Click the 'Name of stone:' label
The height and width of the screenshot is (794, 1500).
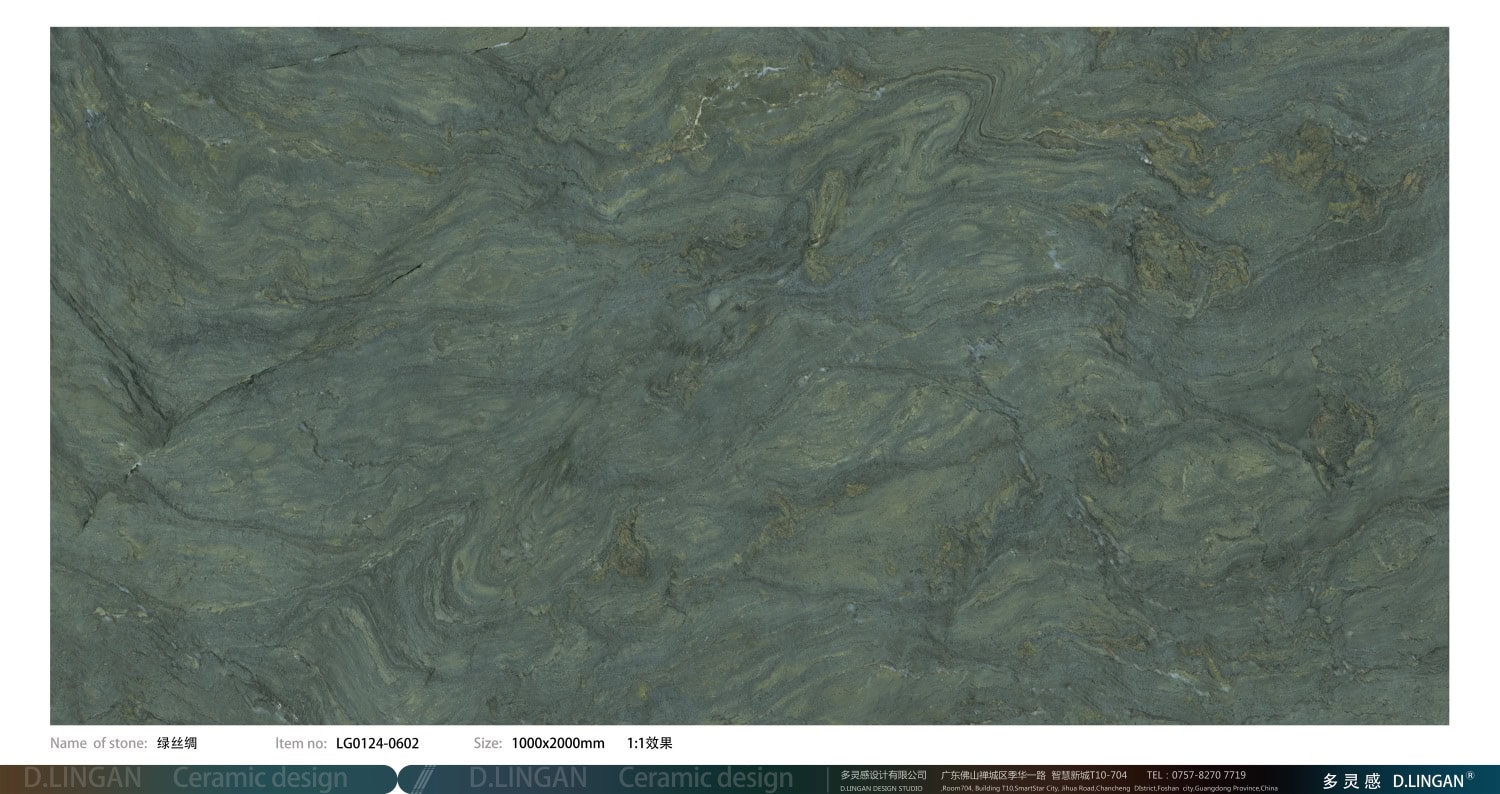point(99,743)
